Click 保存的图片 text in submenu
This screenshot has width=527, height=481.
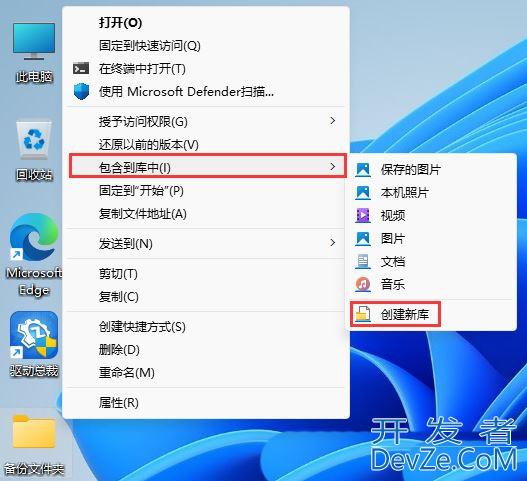tap(410, 169)
